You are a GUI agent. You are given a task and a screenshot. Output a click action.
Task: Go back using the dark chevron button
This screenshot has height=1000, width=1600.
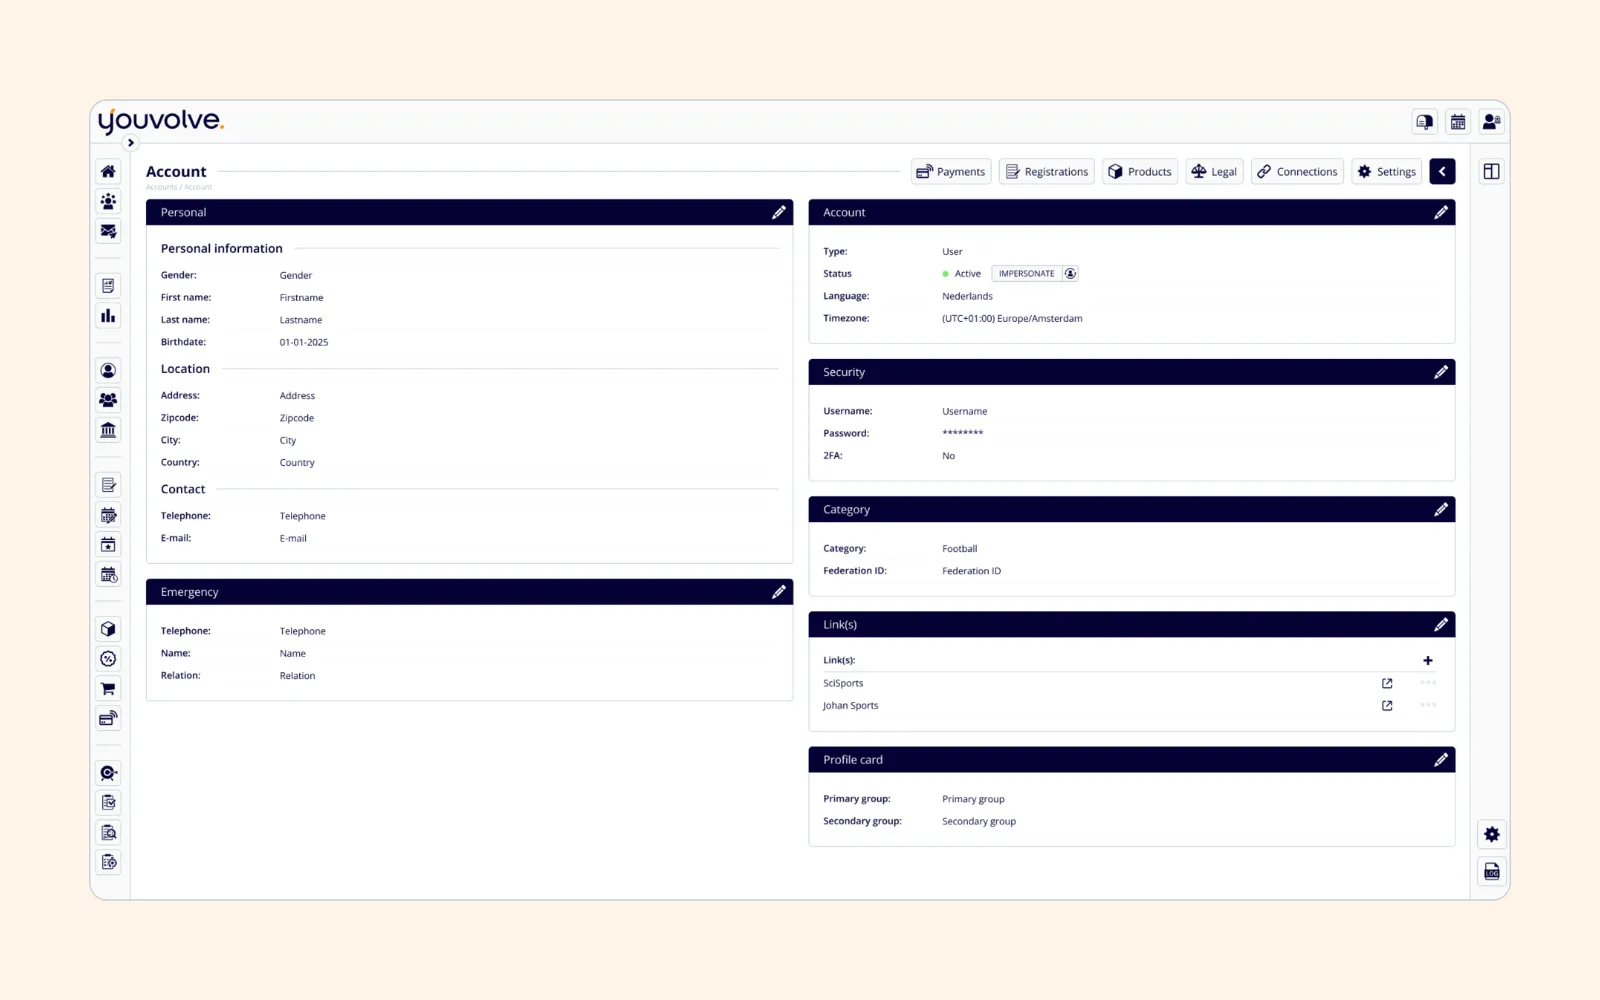[x=1442, y=172]
